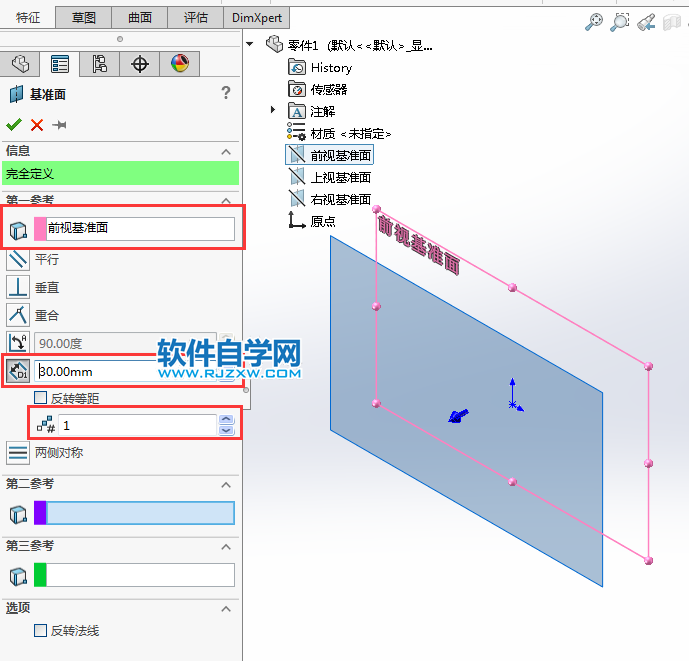
Task: Click the Previous View icon
Action: coord(646,22)
